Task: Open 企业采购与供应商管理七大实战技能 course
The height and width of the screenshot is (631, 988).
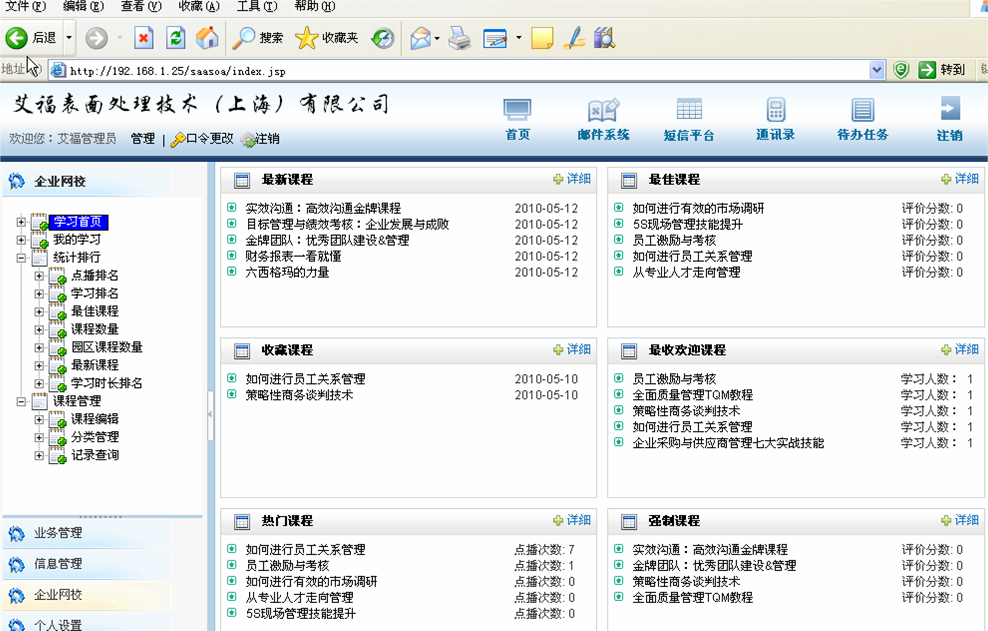Action: pyautogui.click(x=728, y=443)
